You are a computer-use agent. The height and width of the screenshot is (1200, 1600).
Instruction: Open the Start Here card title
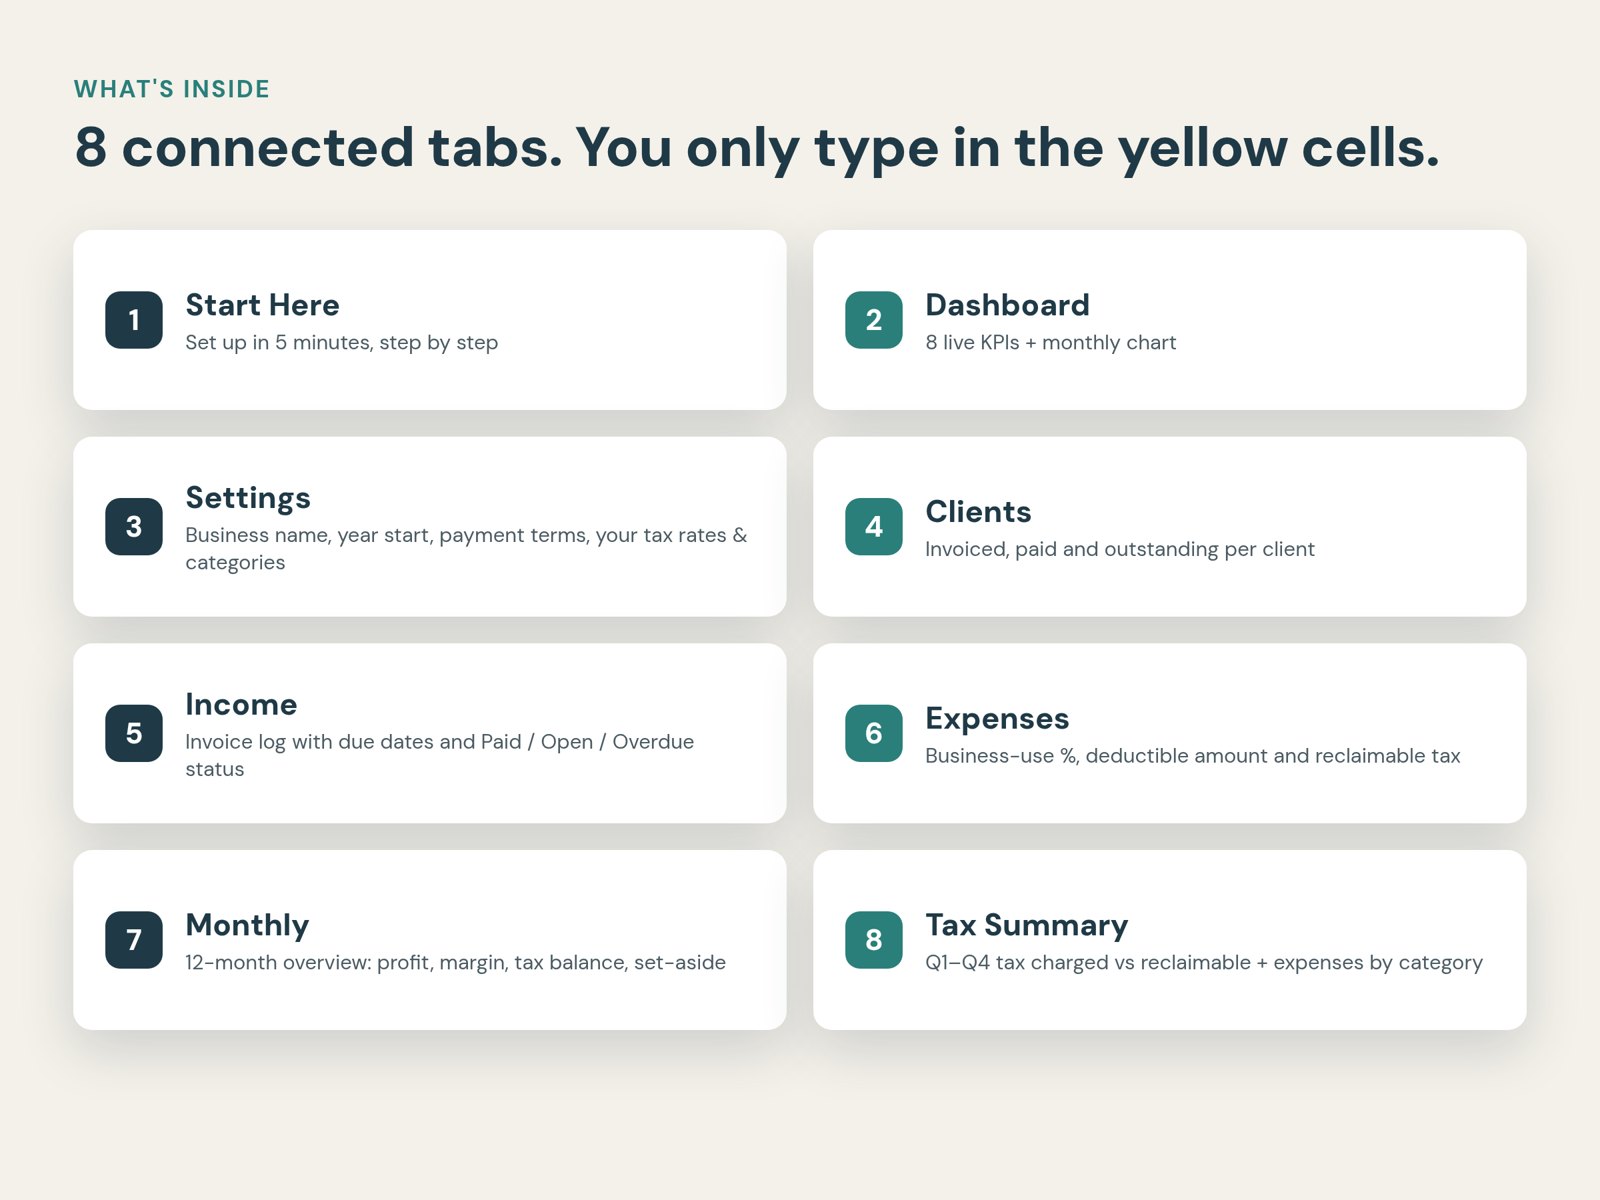click(262, 305)
